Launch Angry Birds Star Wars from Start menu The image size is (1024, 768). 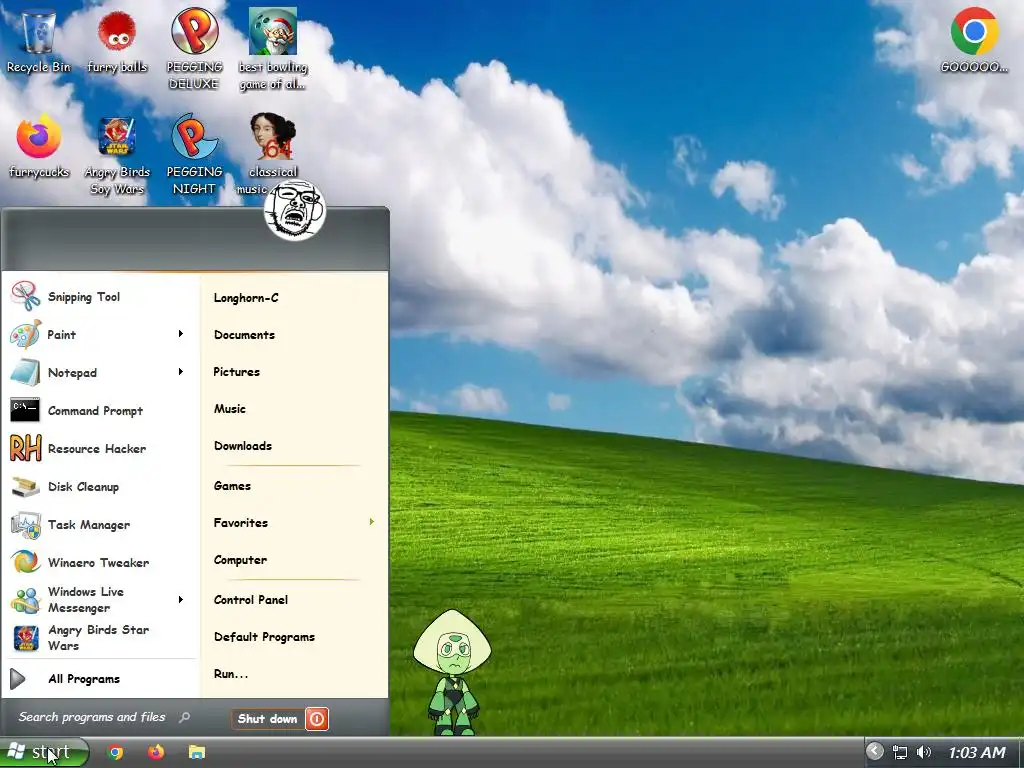click(101, 637)
